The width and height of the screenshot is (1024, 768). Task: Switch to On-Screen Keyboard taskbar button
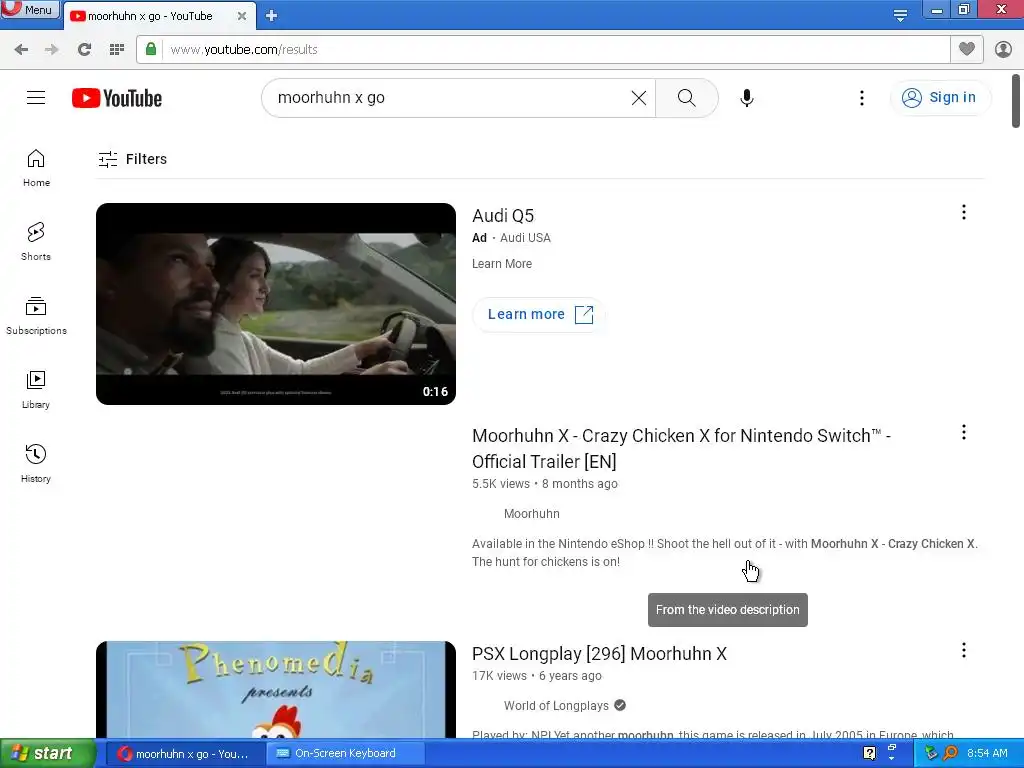344,754
